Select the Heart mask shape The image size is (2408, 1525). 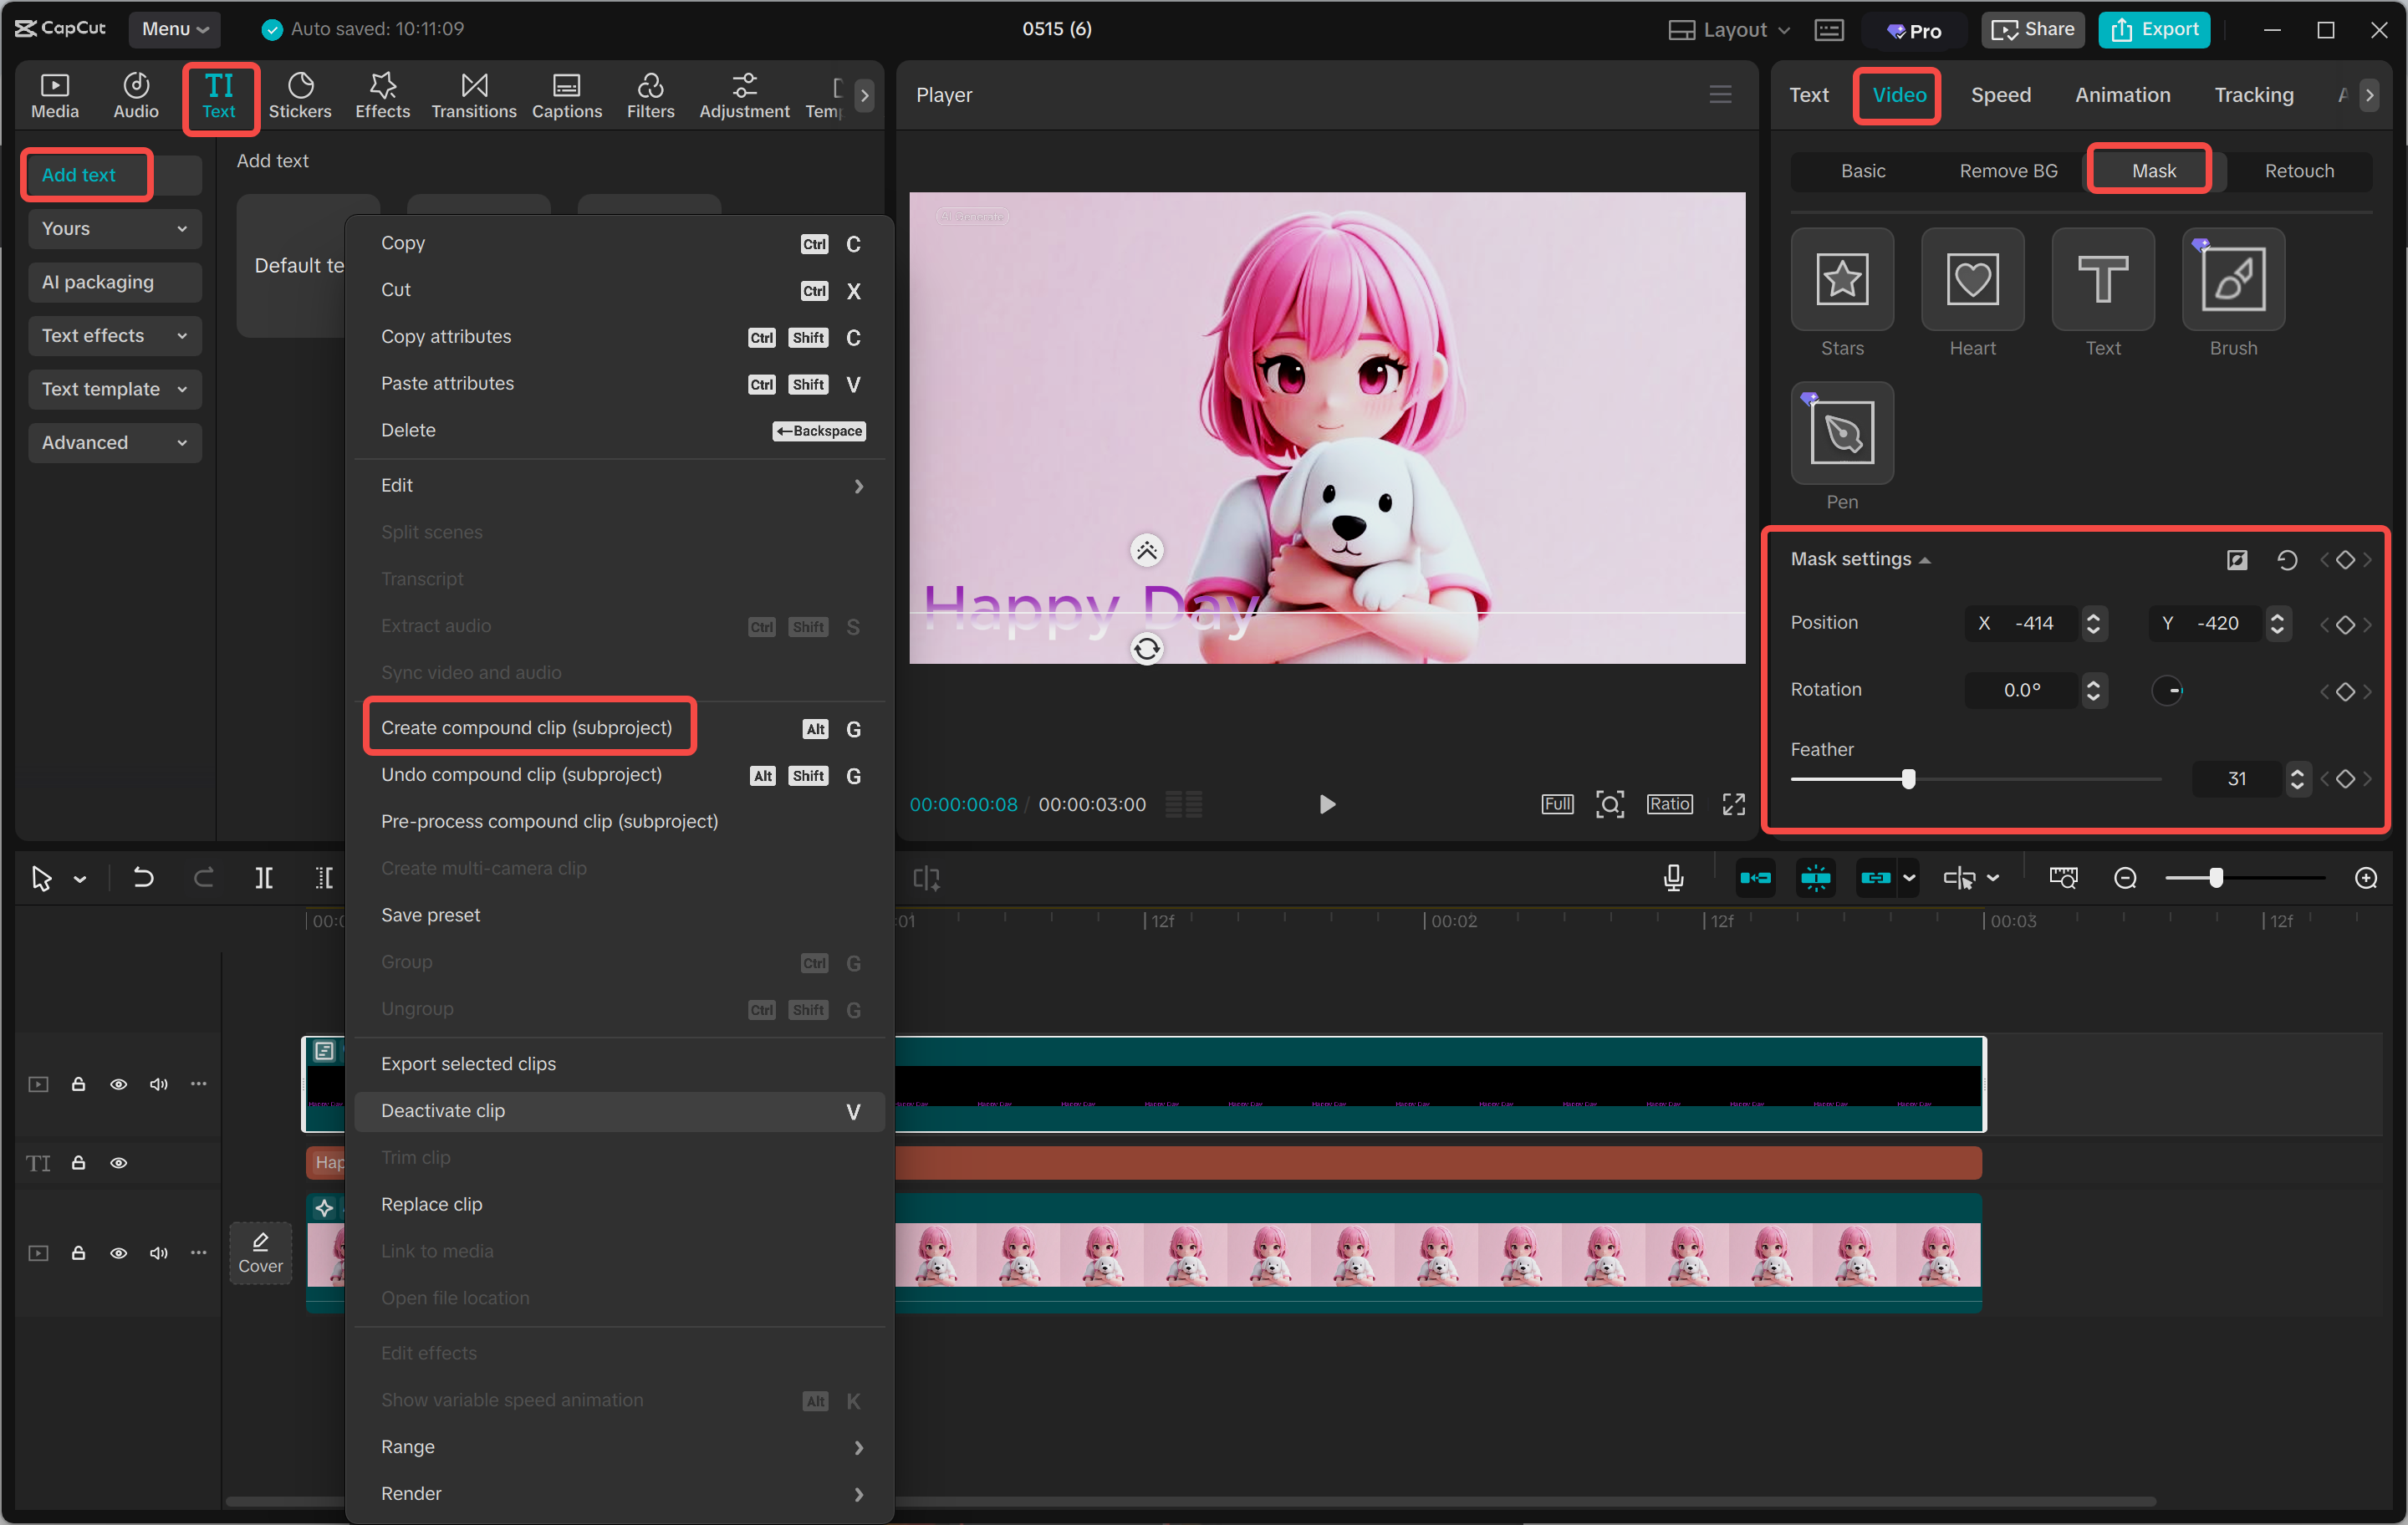(1972, 279)
